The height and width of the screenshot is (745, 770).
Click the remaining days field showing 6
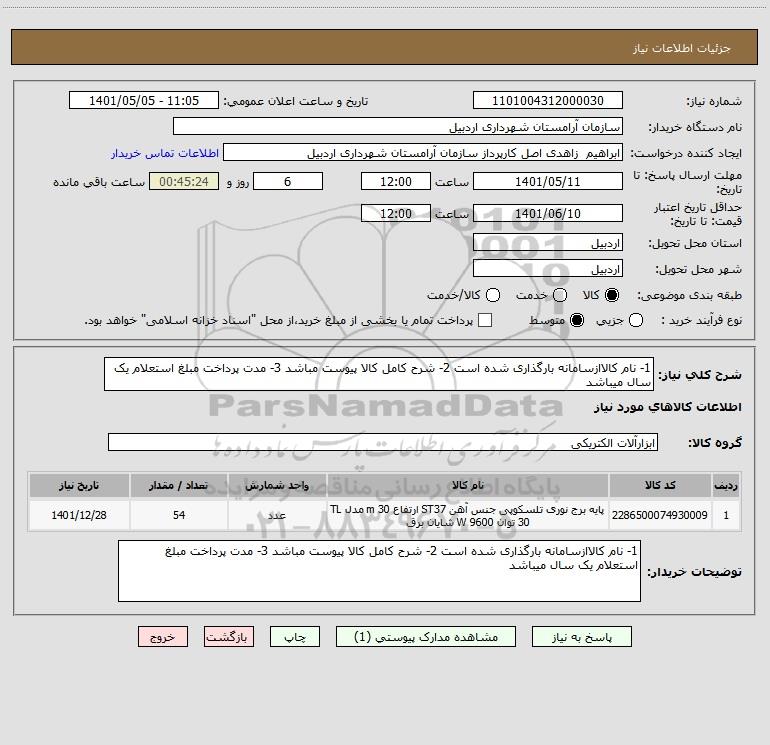tap(288, 182)
